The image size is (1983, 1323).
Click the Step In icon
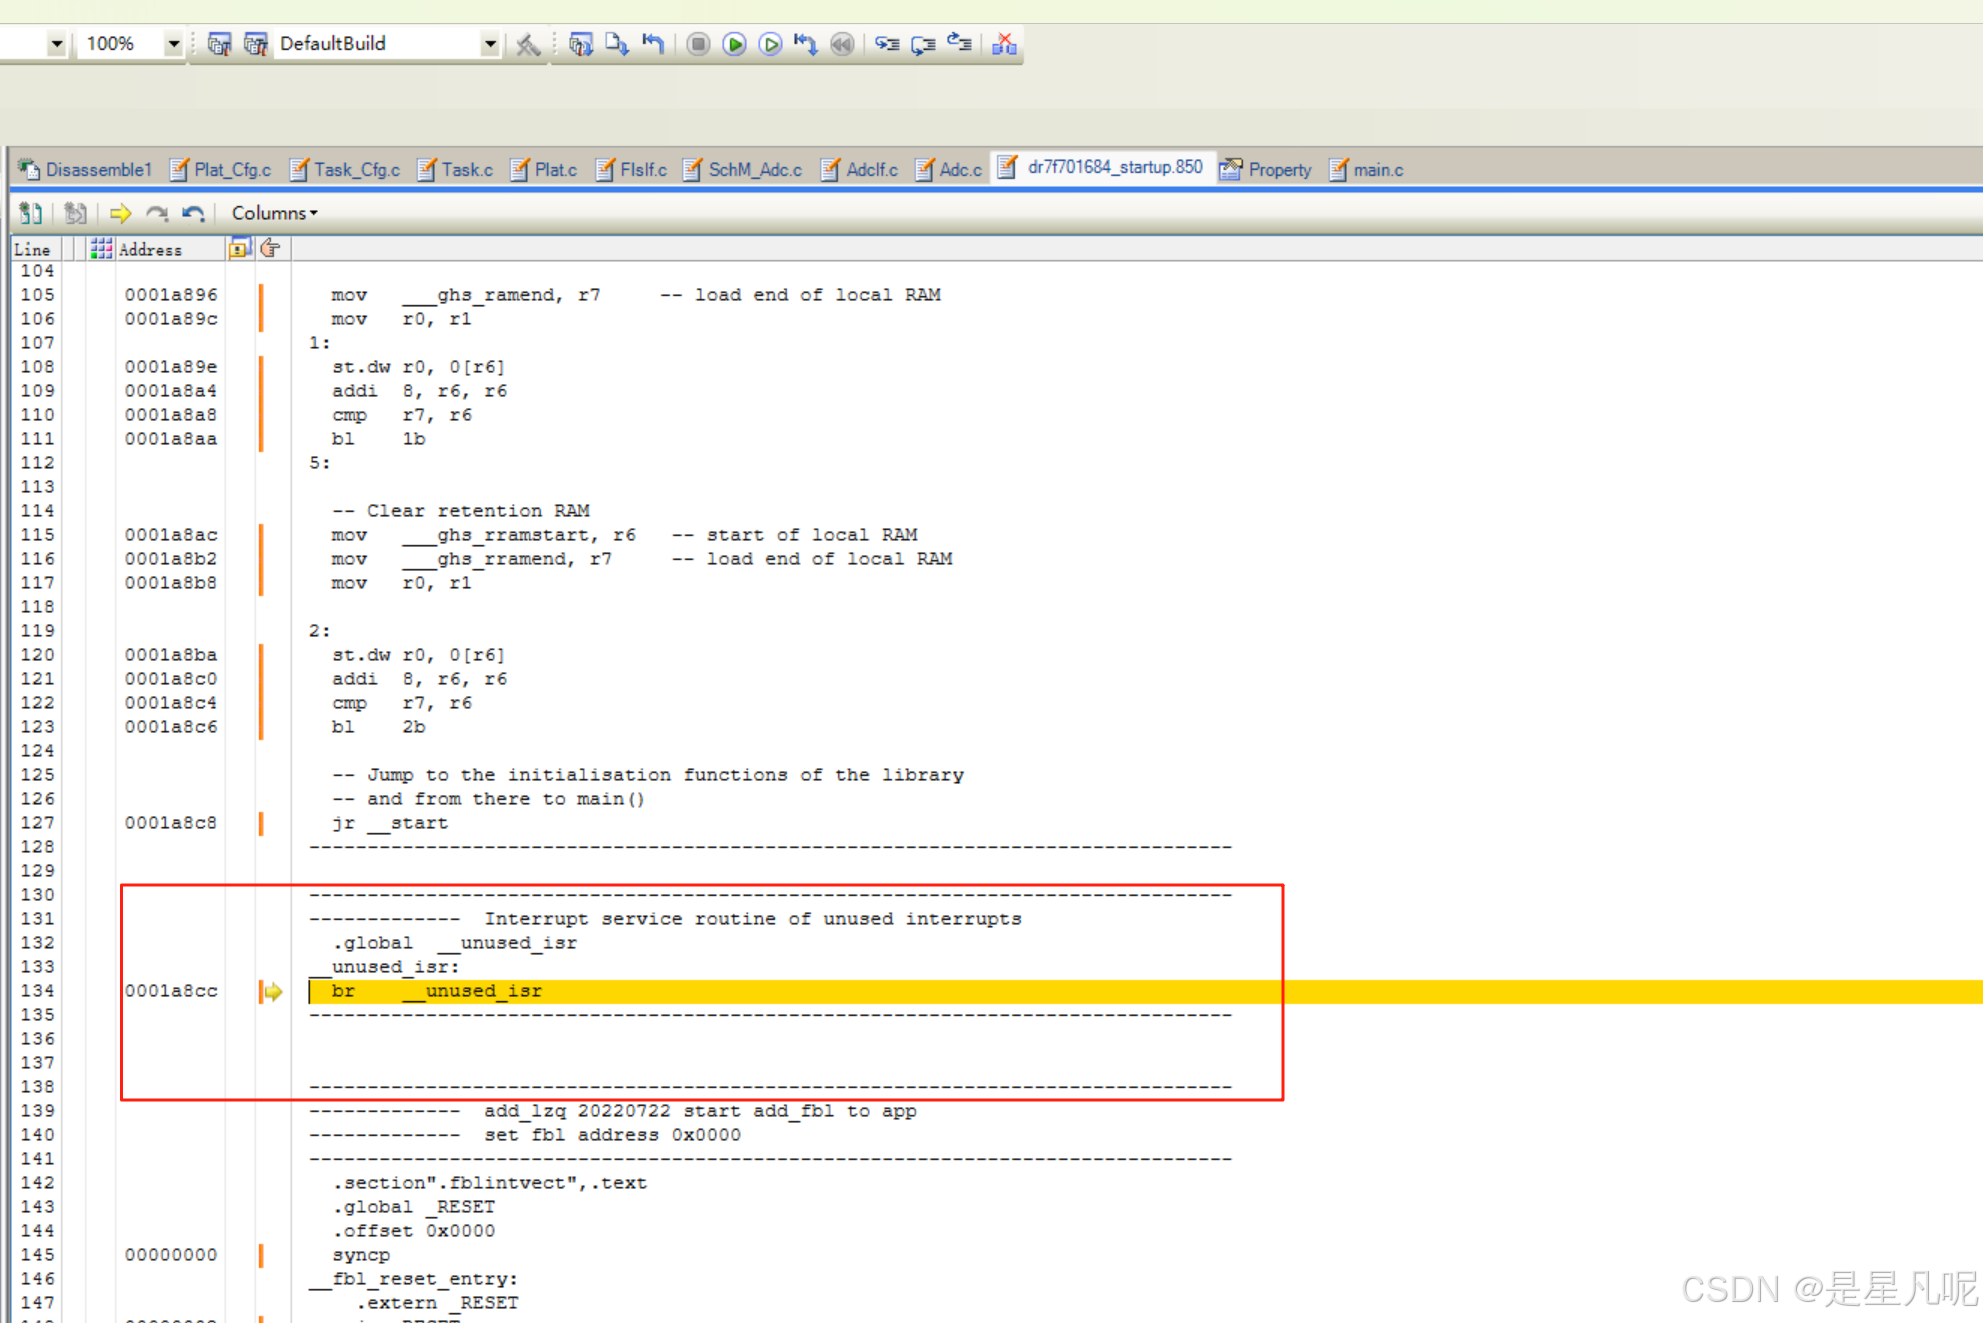coord(887,44)
